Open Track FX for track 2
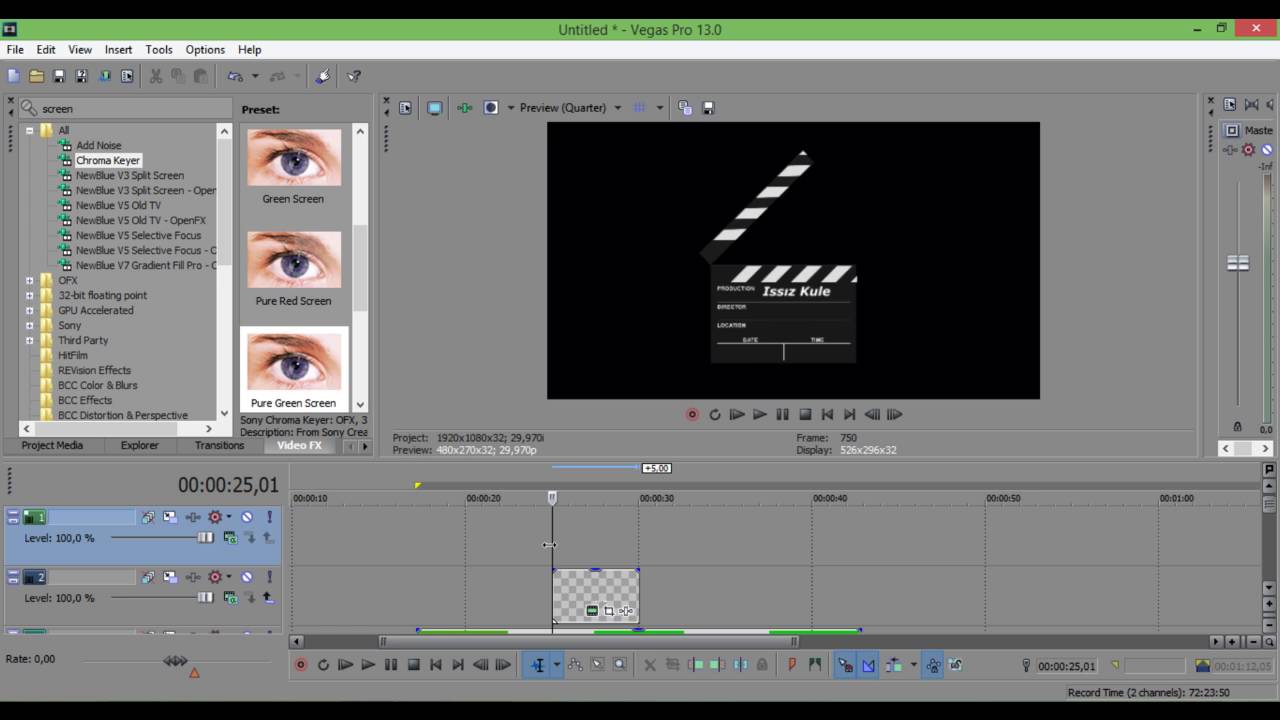The width and height of the screenshot is (1280, 720). coord(192,577)
